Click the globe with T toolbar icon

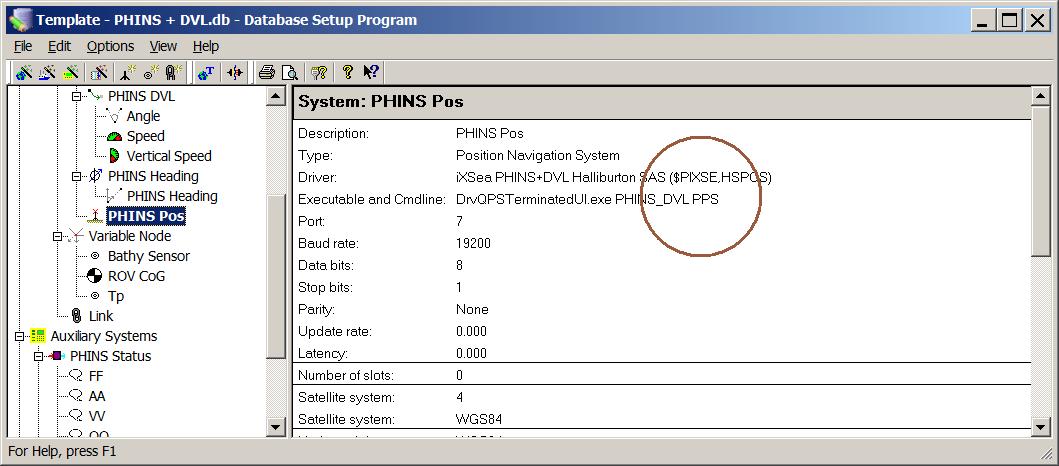pyautogui.click(x=206, y=72)
